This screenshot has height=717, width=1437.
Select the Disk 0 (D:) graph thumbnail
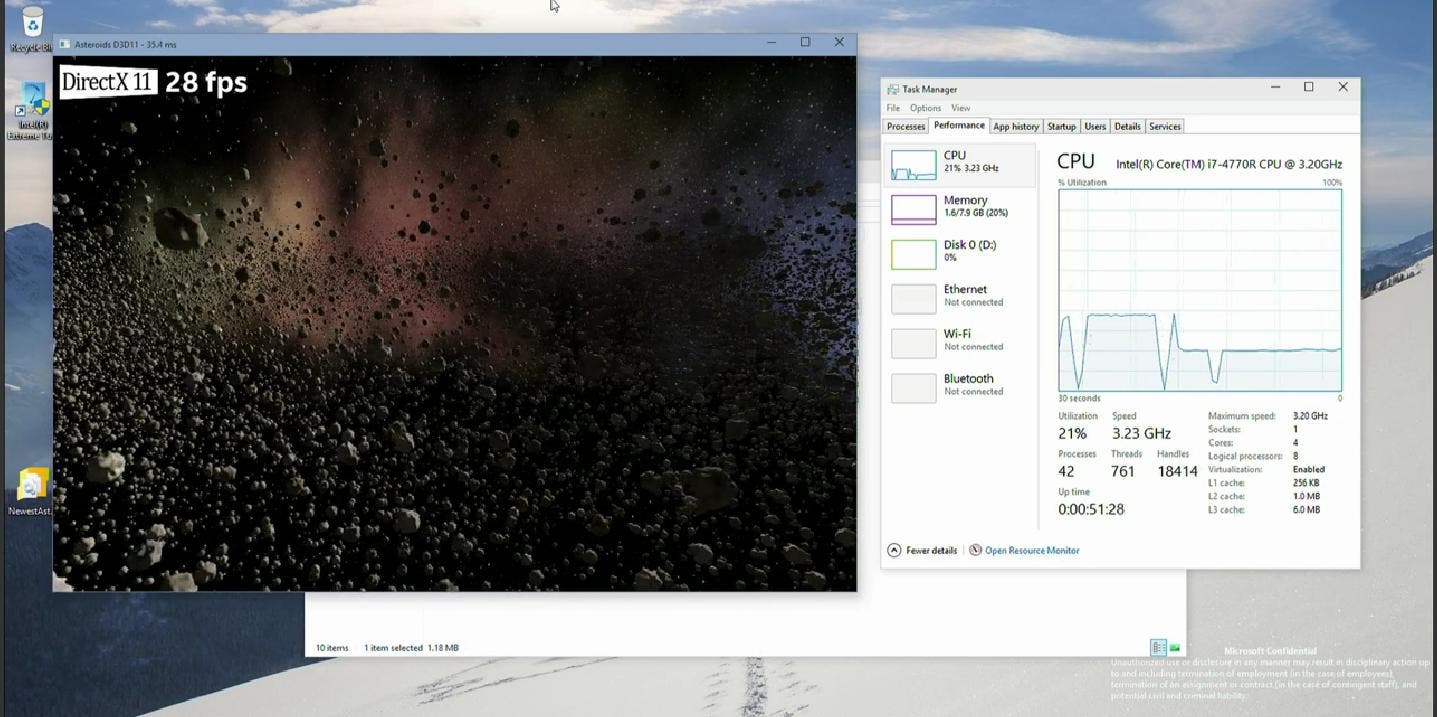(x=913, y=254)
